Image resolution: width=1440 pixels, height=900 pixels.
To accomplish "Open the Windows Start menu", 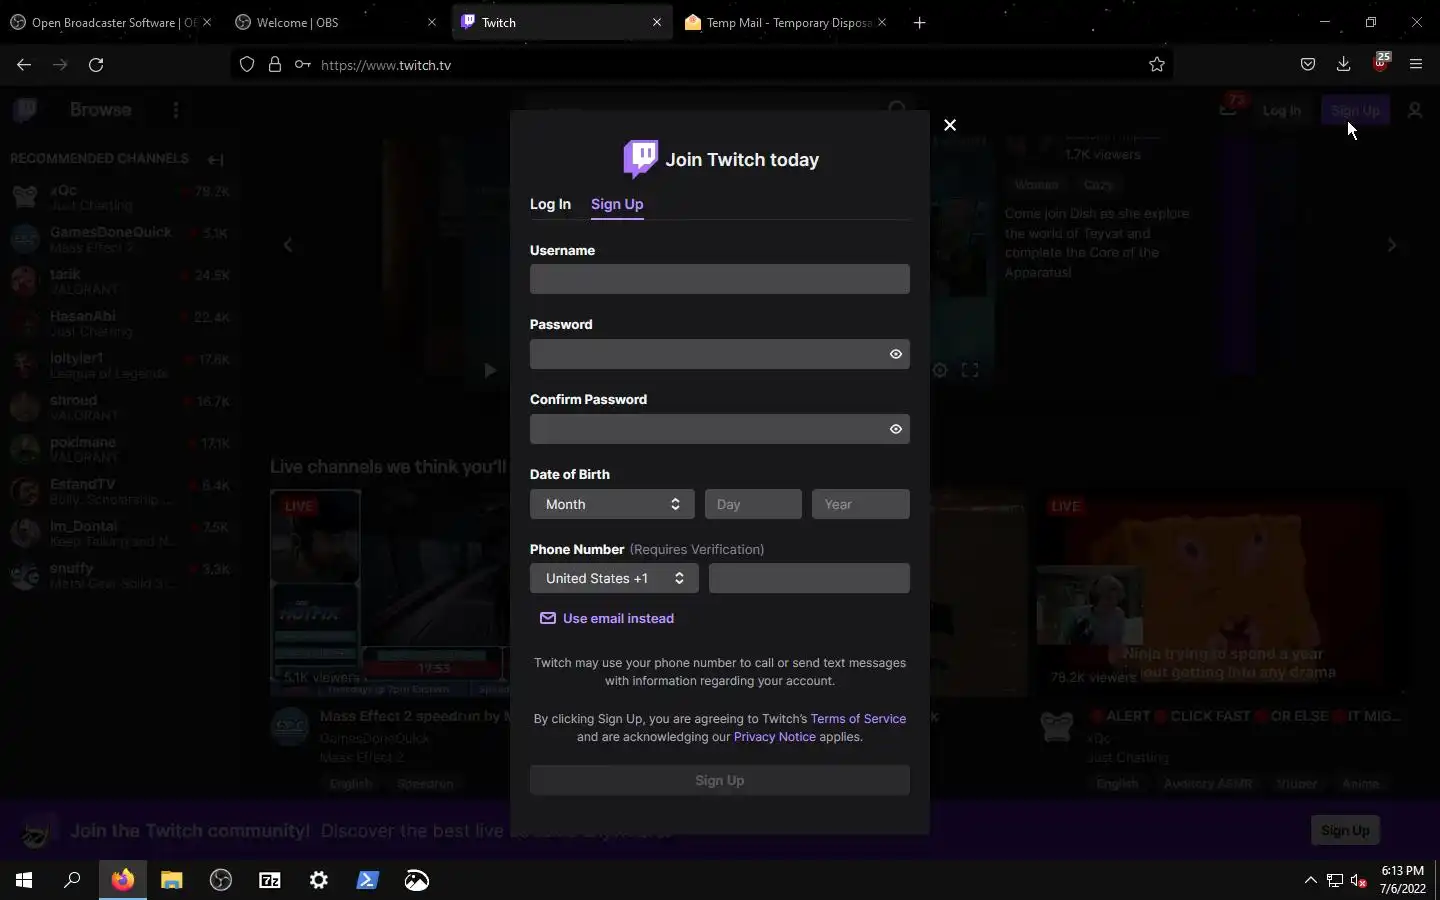I will click(x=24, y=880).
